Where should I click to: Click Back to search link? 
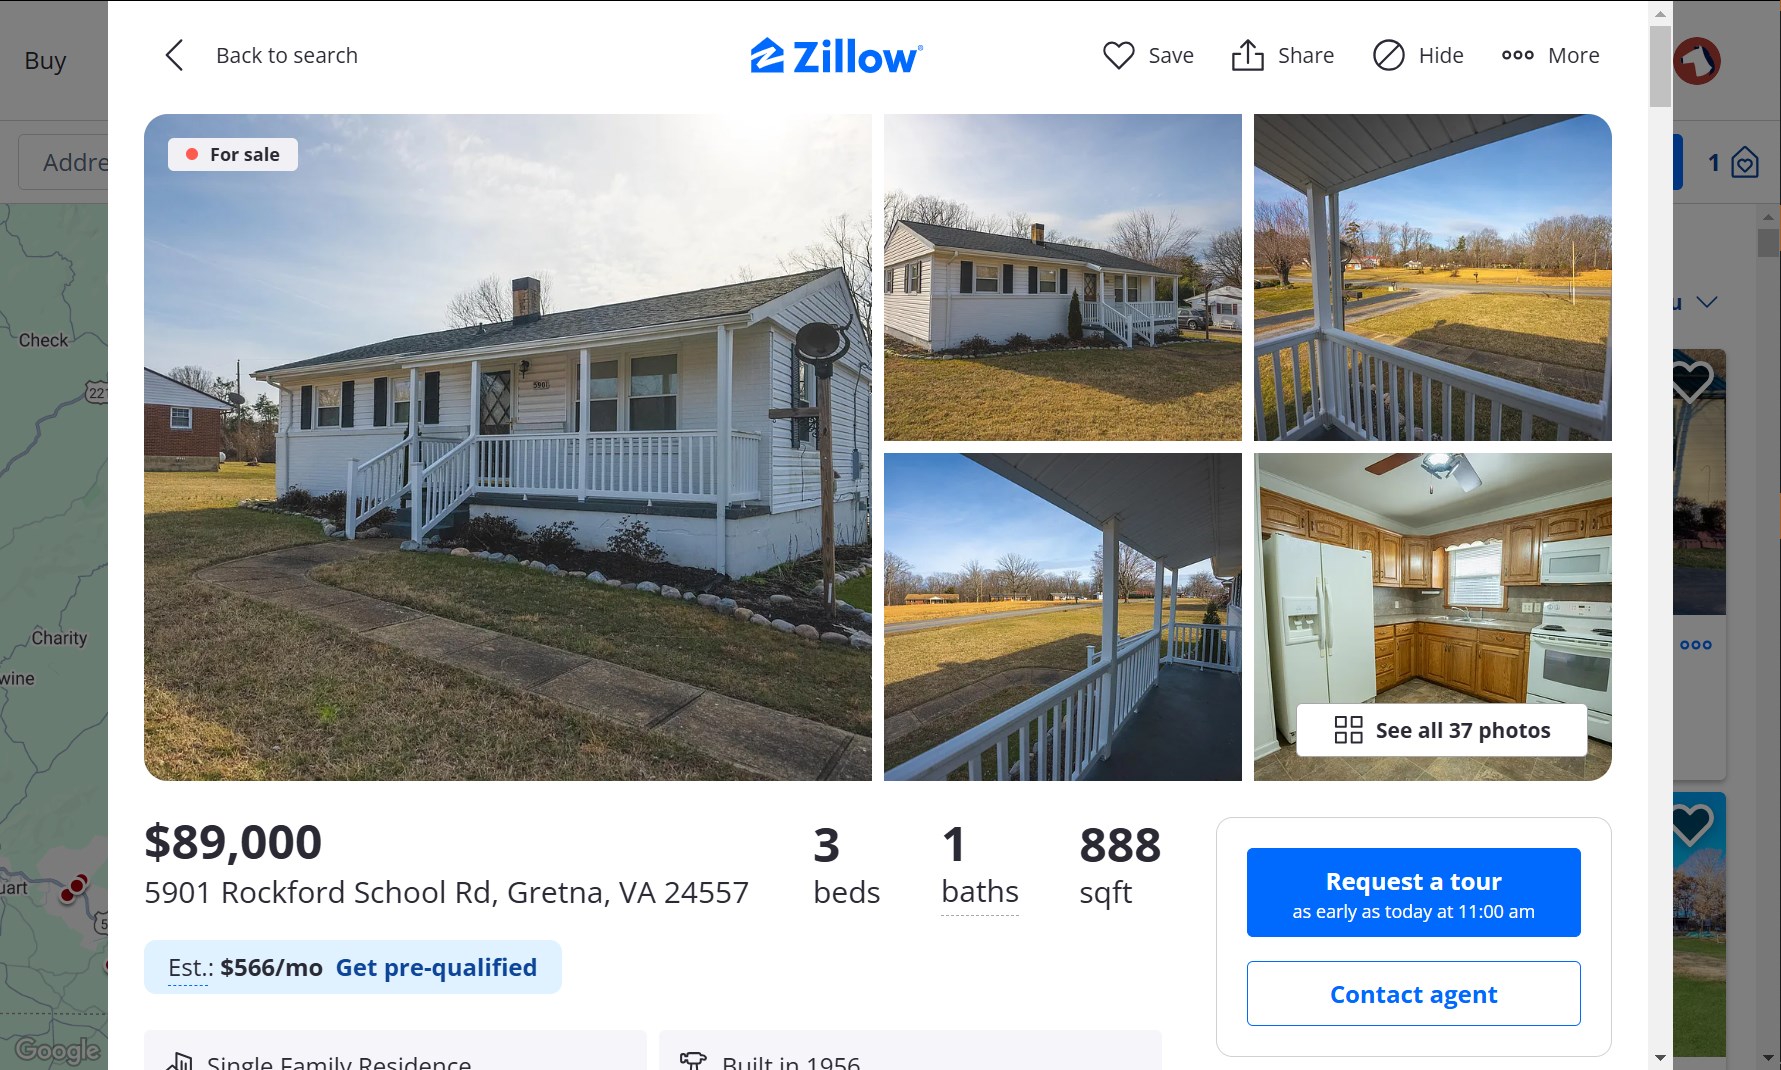click(287, 55)
